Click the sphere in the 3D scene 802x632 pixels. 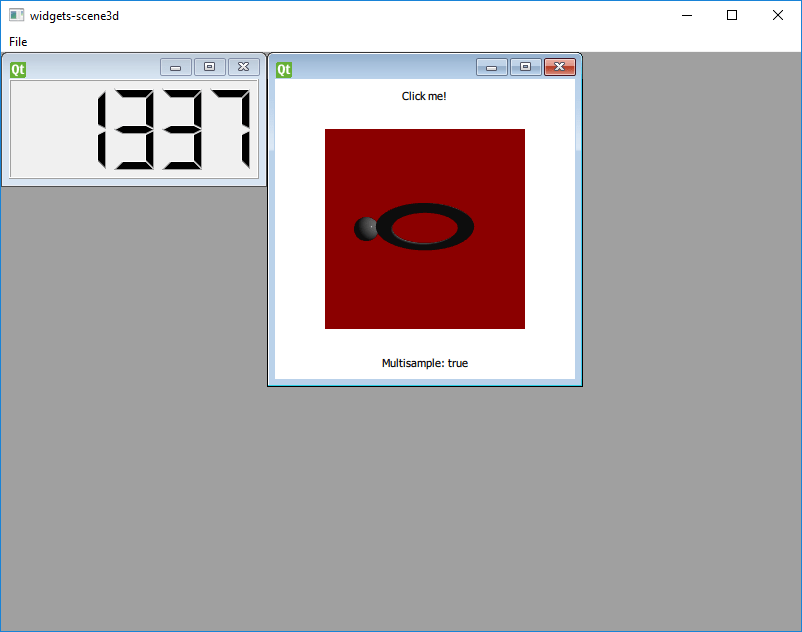pos(364,228)
